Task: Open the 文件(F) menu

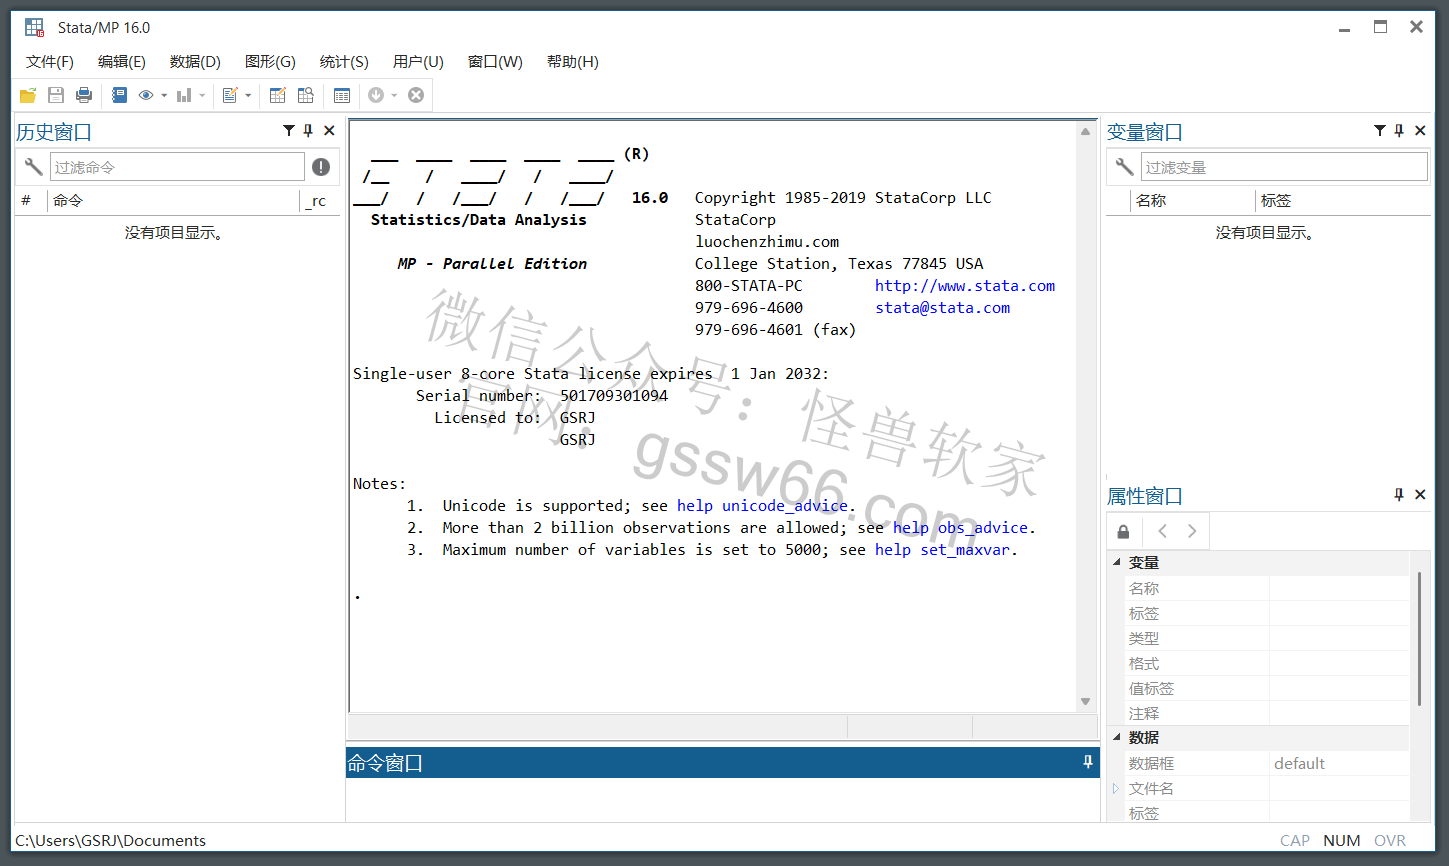Action: 50,61
